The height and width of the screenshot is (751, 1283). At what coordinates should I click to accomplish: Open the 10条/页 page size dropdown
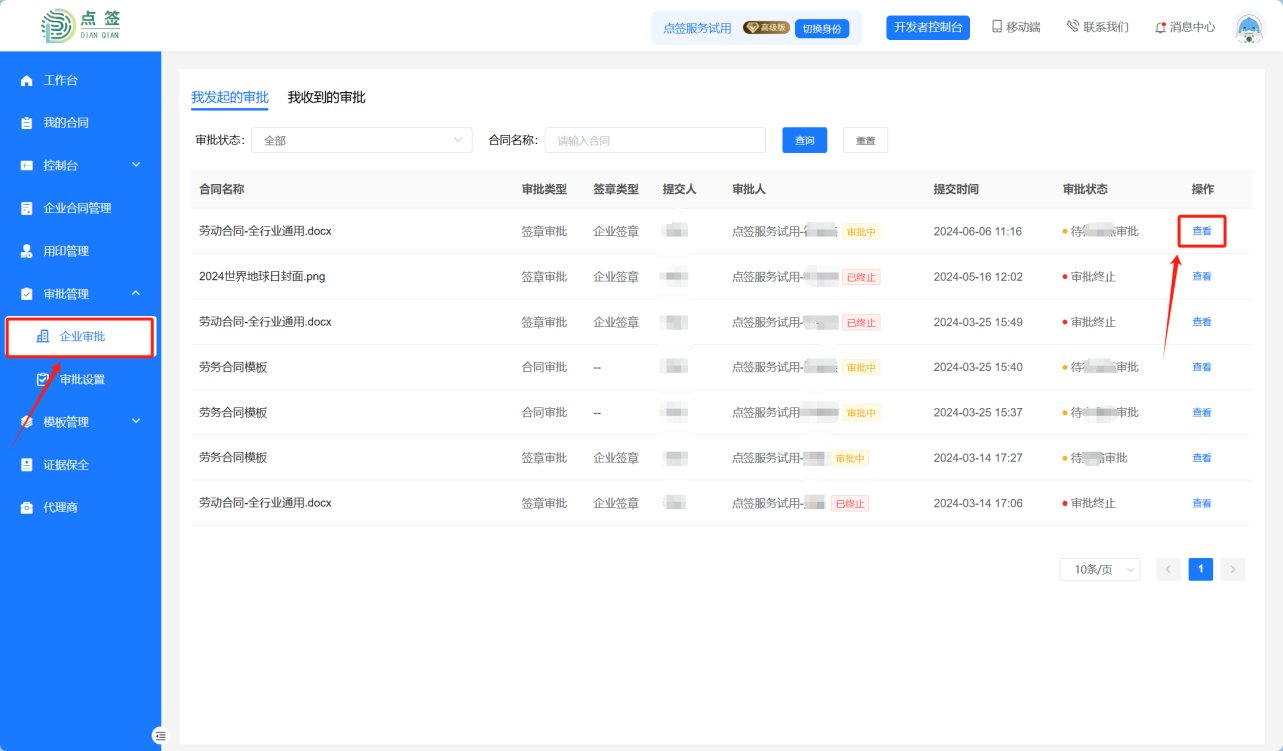click(1099, 569)
